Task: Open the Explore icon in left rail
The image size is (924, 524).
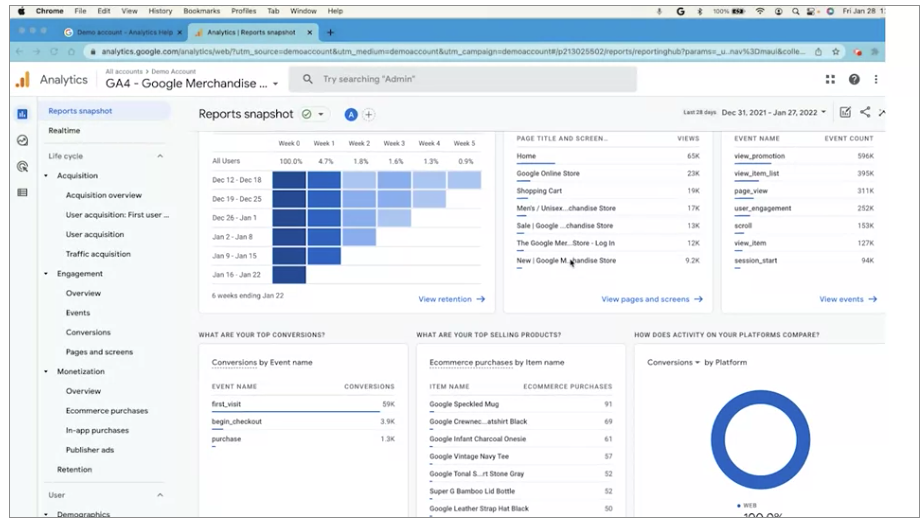Action: (22, 140)
